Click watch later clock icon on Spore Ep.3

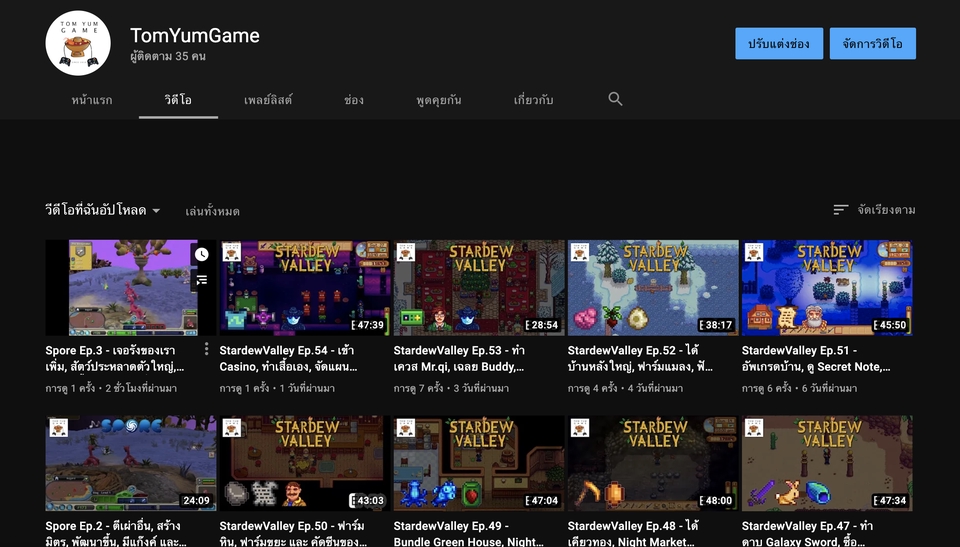202,254
